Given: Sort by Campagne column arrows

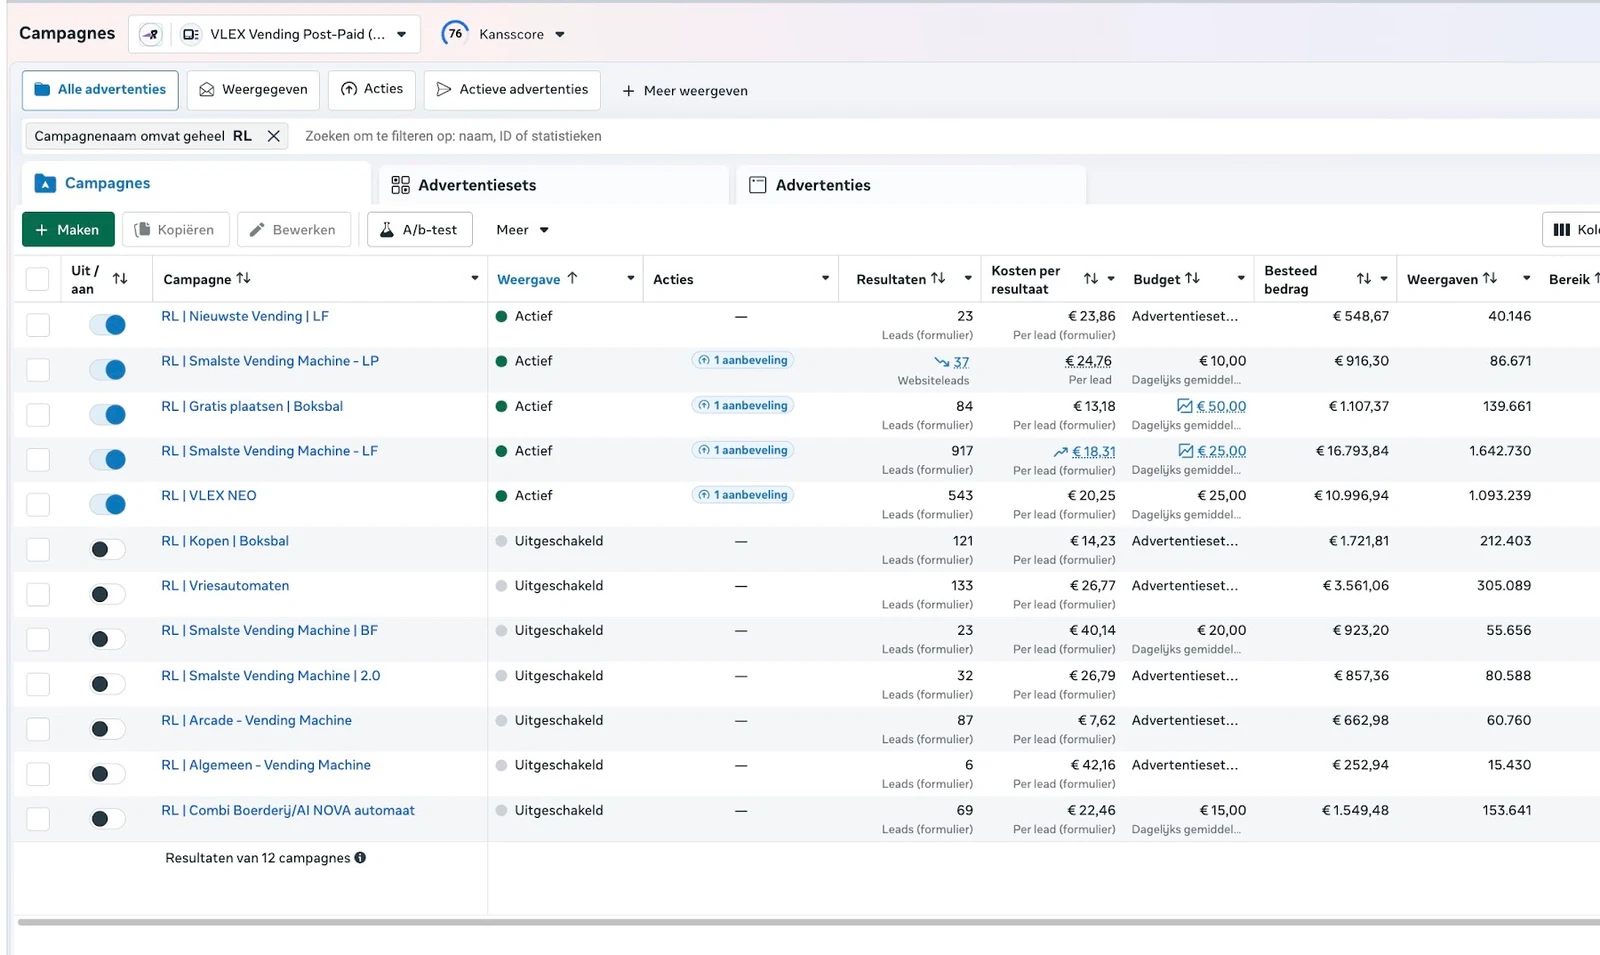Looking at the screenshot, I should [243, 278].
